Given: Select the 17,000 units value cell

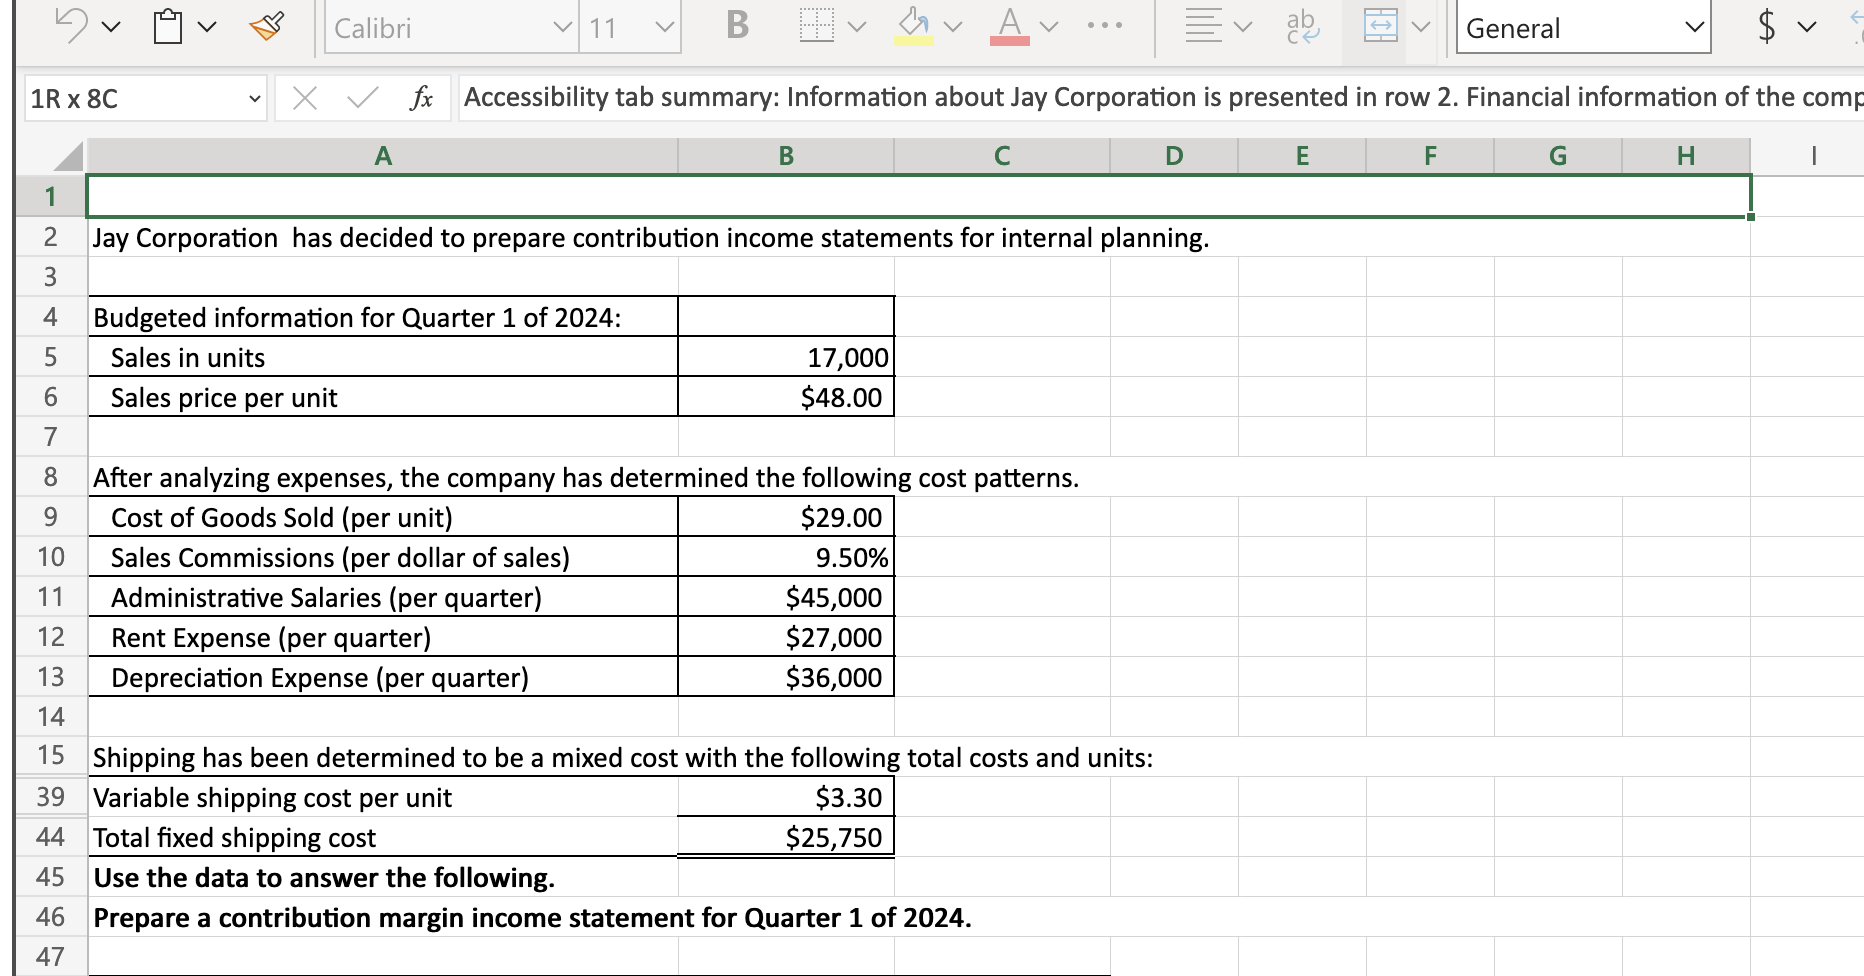Looking at the screenshot, I should [786, 357].
